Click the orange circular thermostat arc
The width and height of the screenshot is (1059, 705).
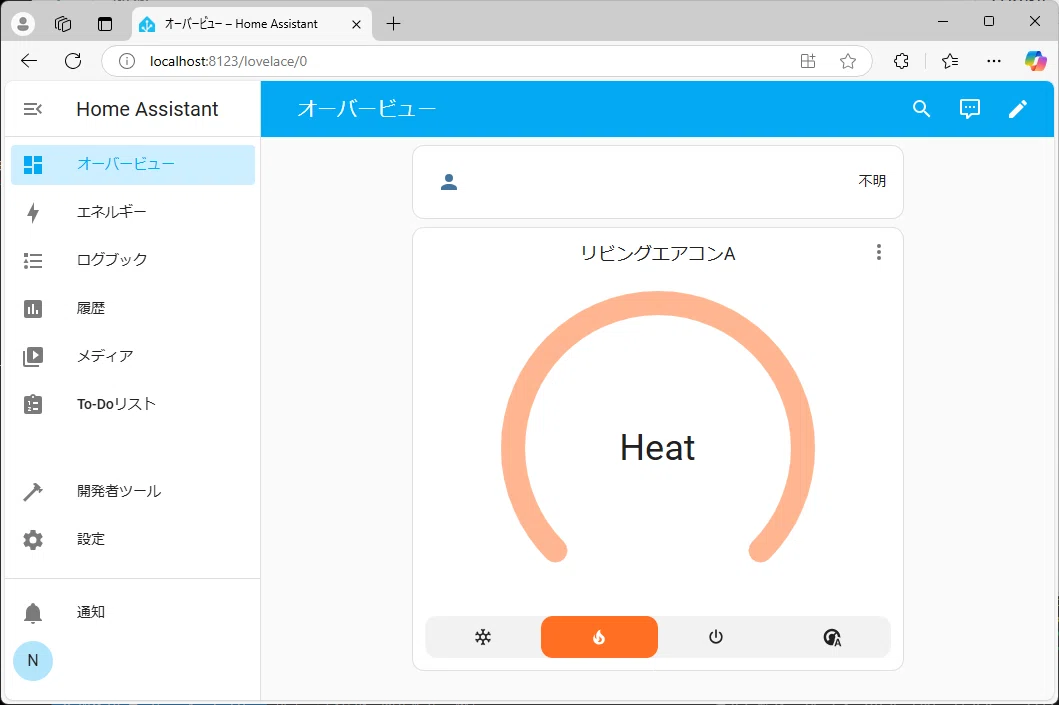658,303
